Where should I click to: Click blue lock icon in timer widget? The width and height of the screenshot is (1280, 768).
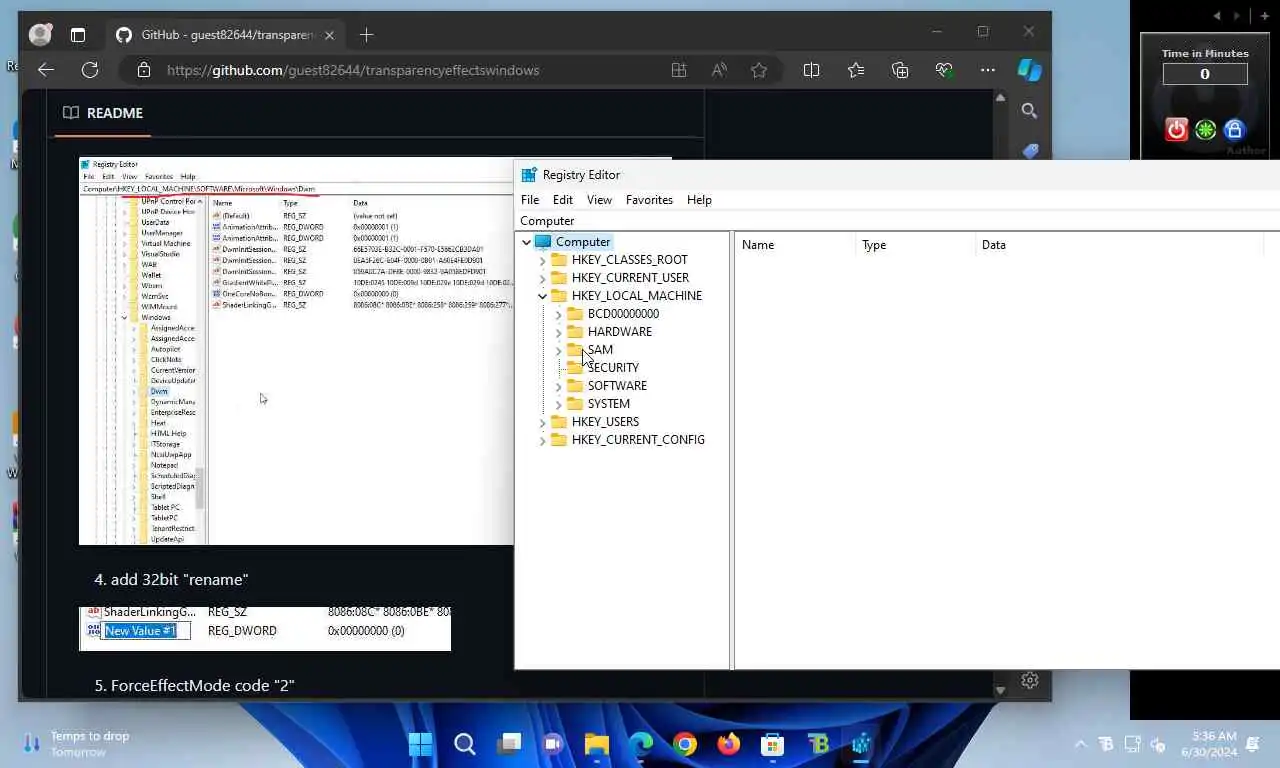coord(1234,129)
